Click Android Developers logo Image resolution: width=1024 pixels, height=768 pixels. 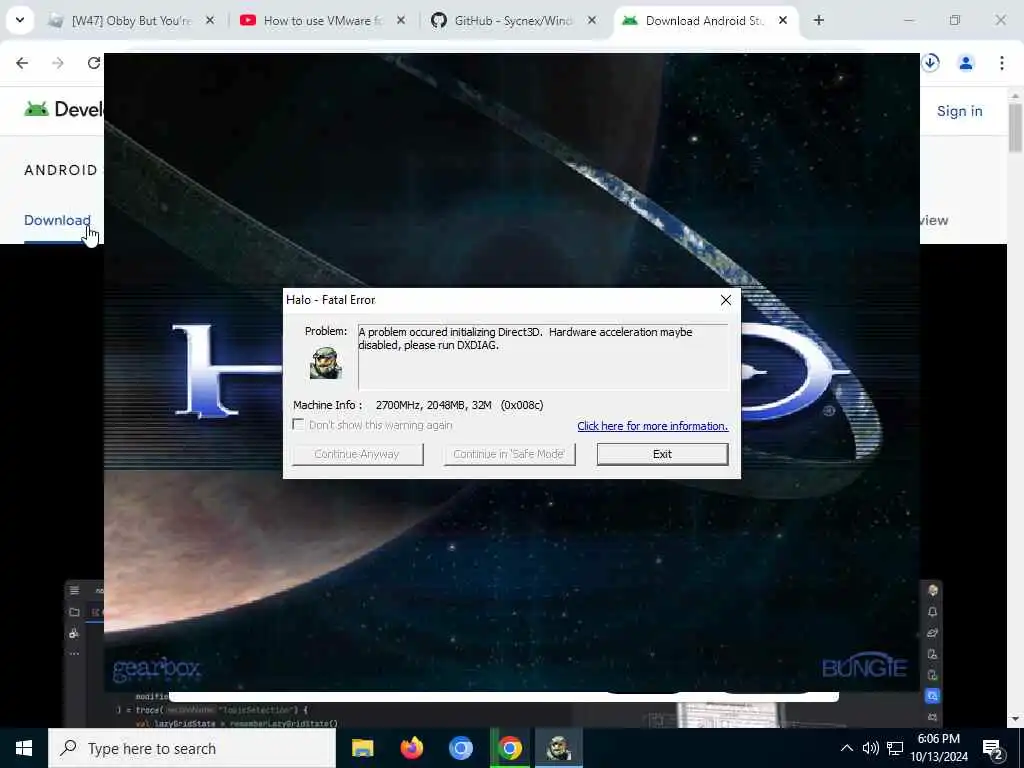pos(63,109)
